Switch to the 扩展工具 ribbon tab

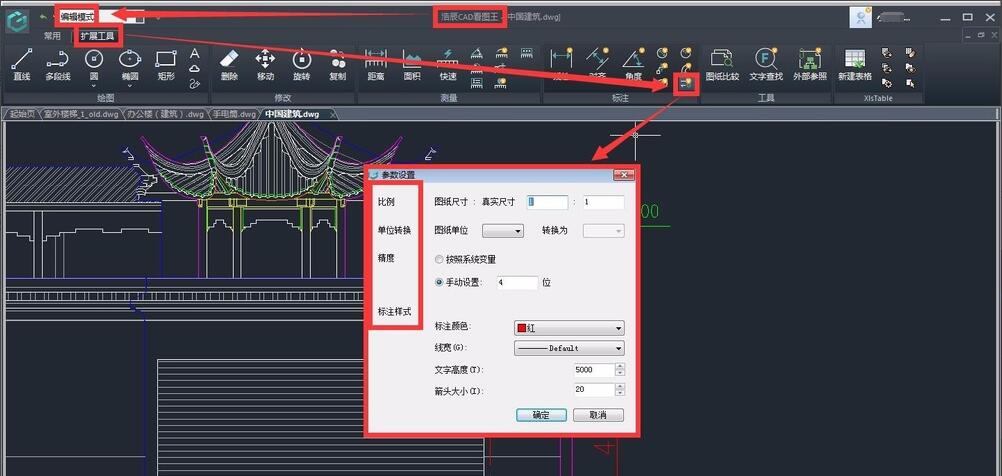point(98,36)
